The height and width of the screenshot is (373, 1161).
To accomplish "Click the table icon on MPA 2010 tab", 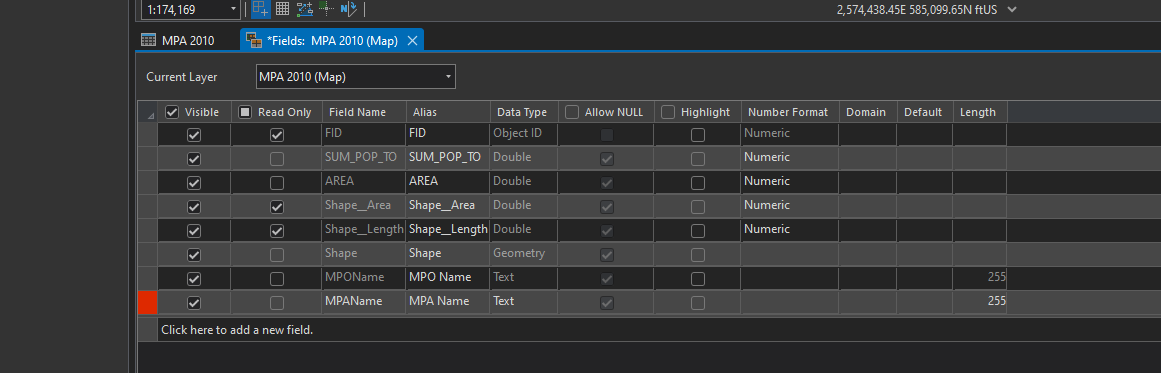I will pos(148,40).
